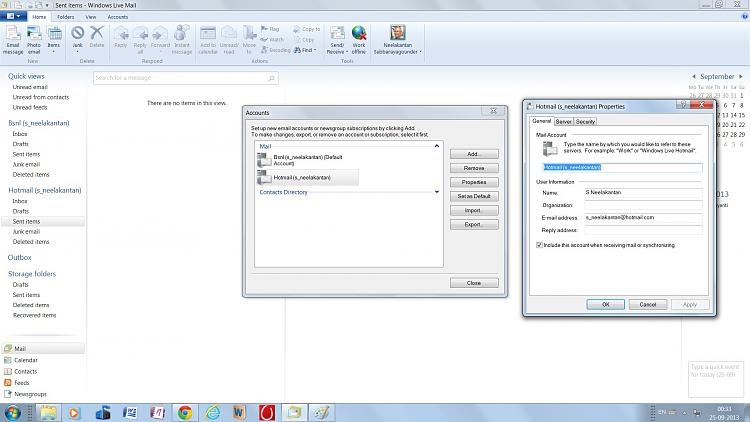Screen dimensions: 750x422
Task: Close the Accounts dialog with Close button
Action: tap(474, 283)
